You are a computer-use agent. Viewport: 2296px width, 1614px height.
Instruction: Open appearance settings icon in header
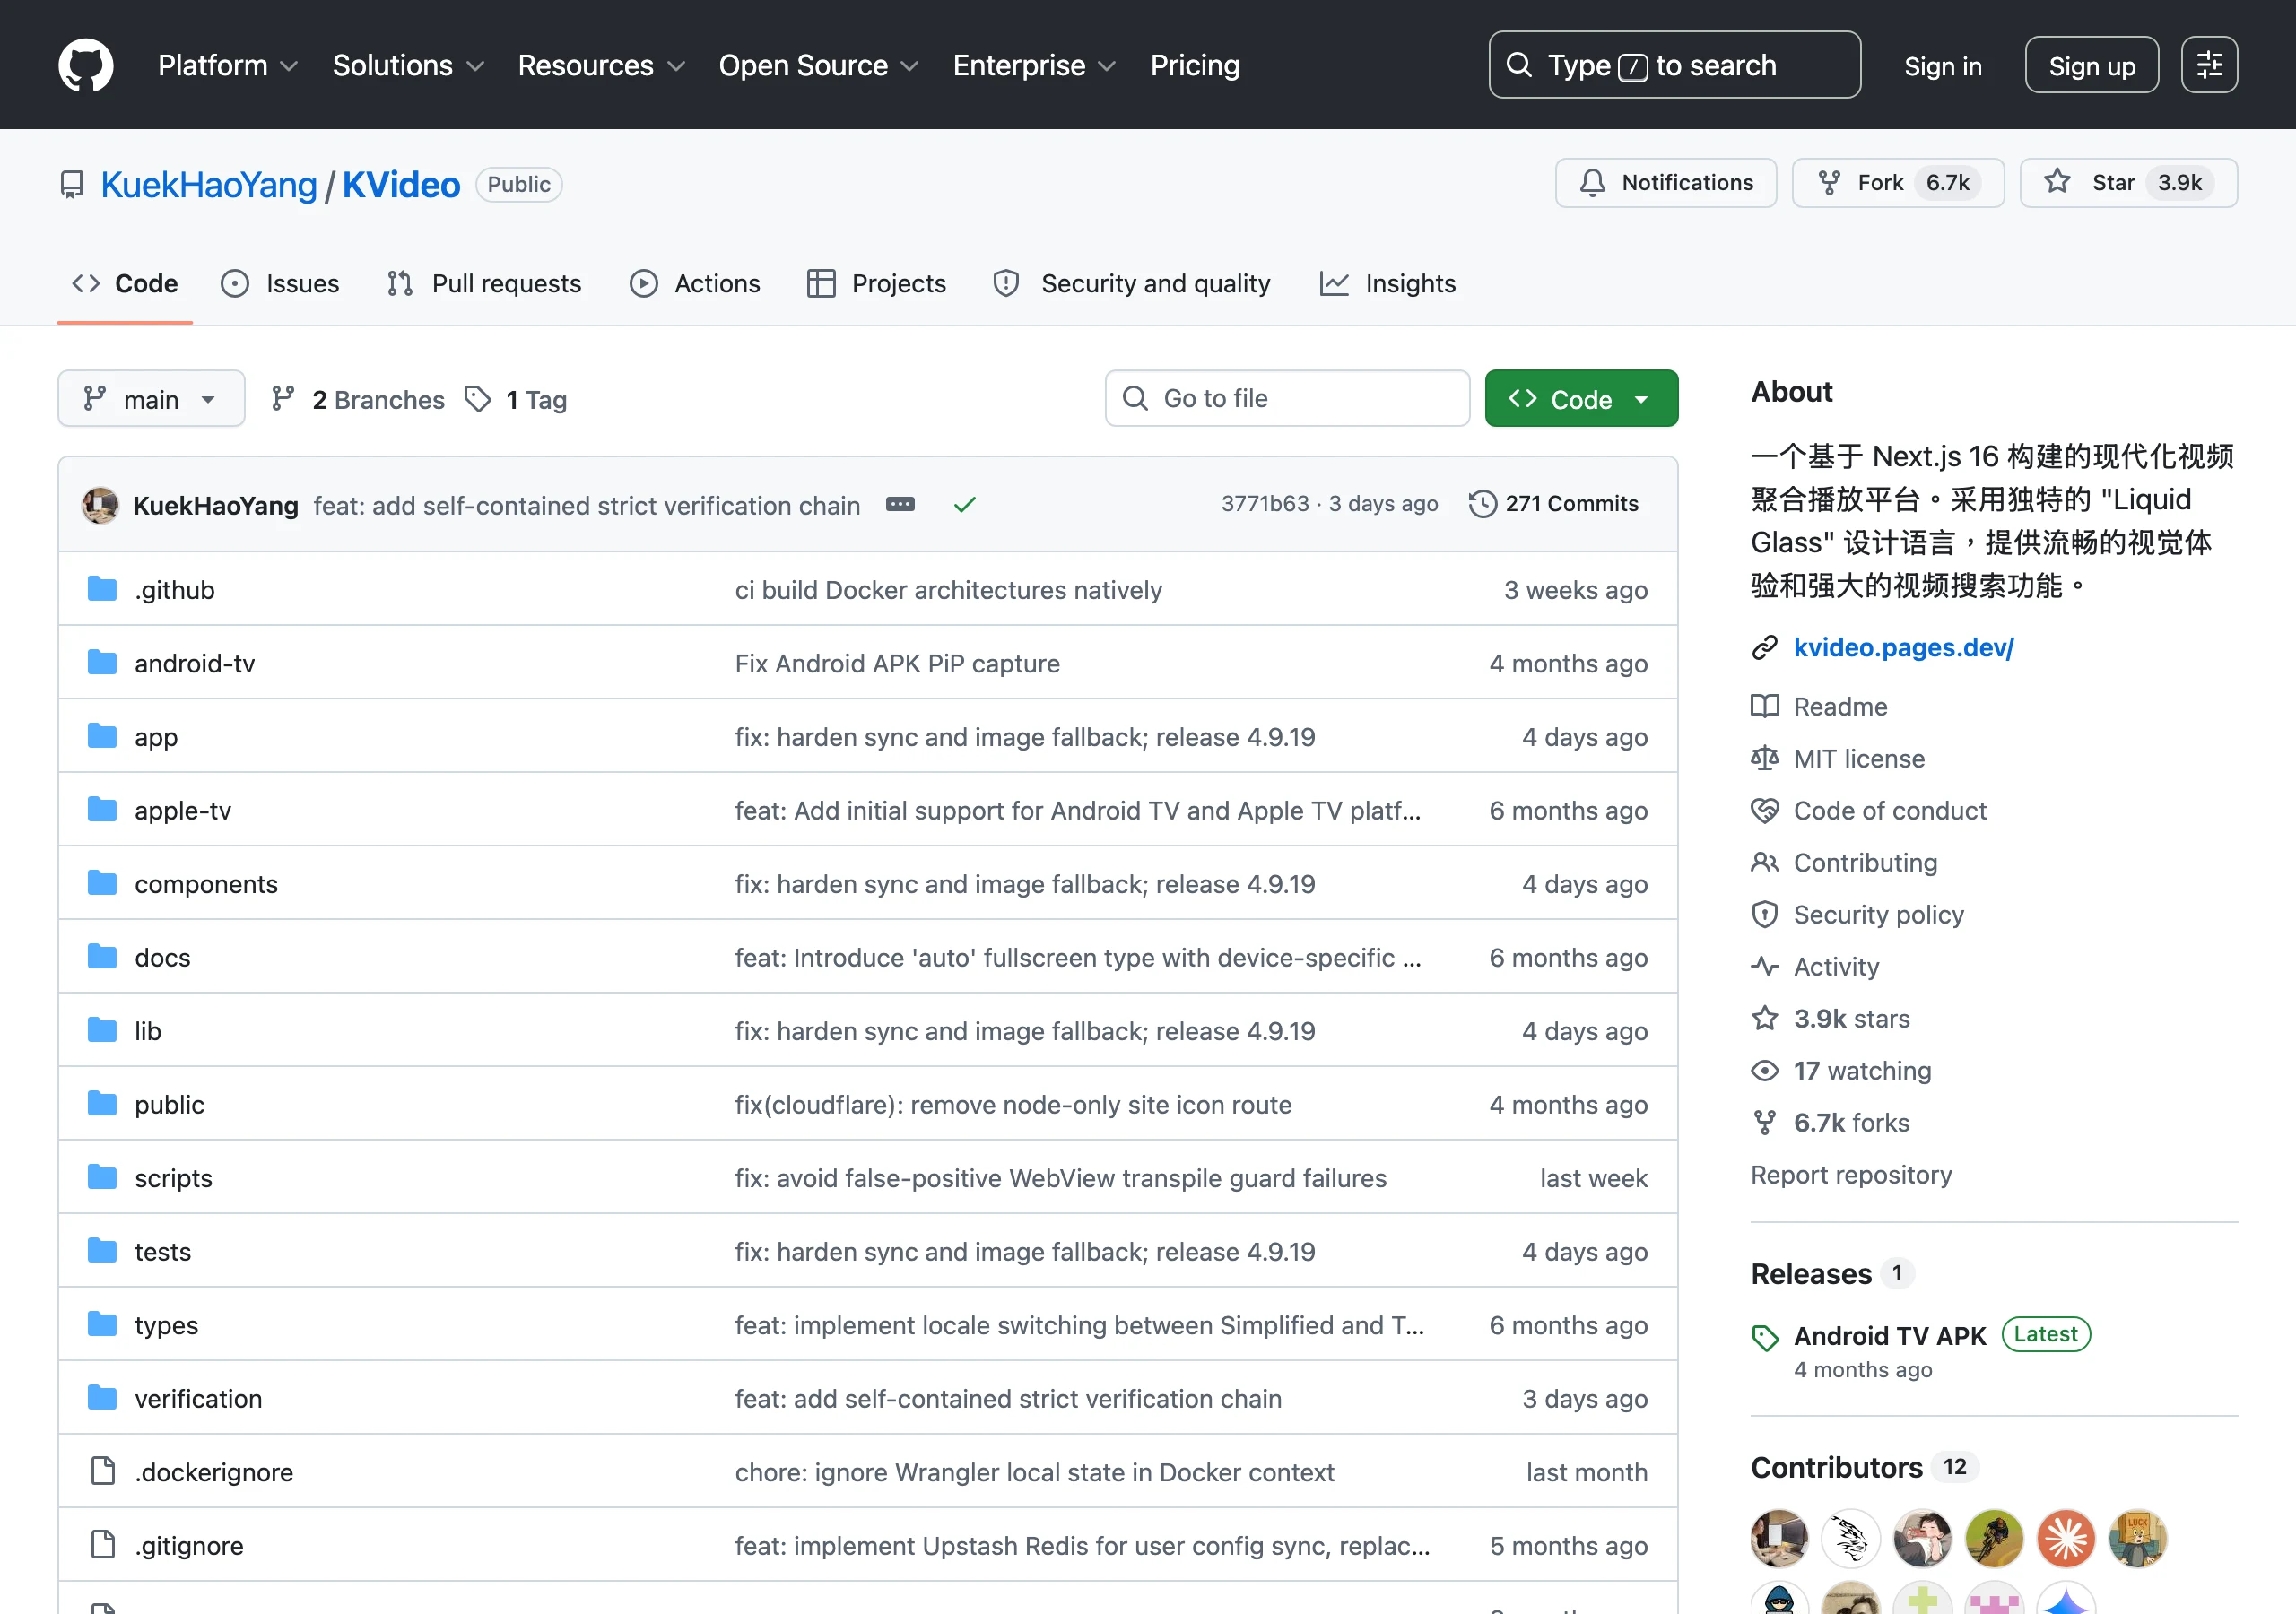pyautogui.click(x=2209, y=65)
